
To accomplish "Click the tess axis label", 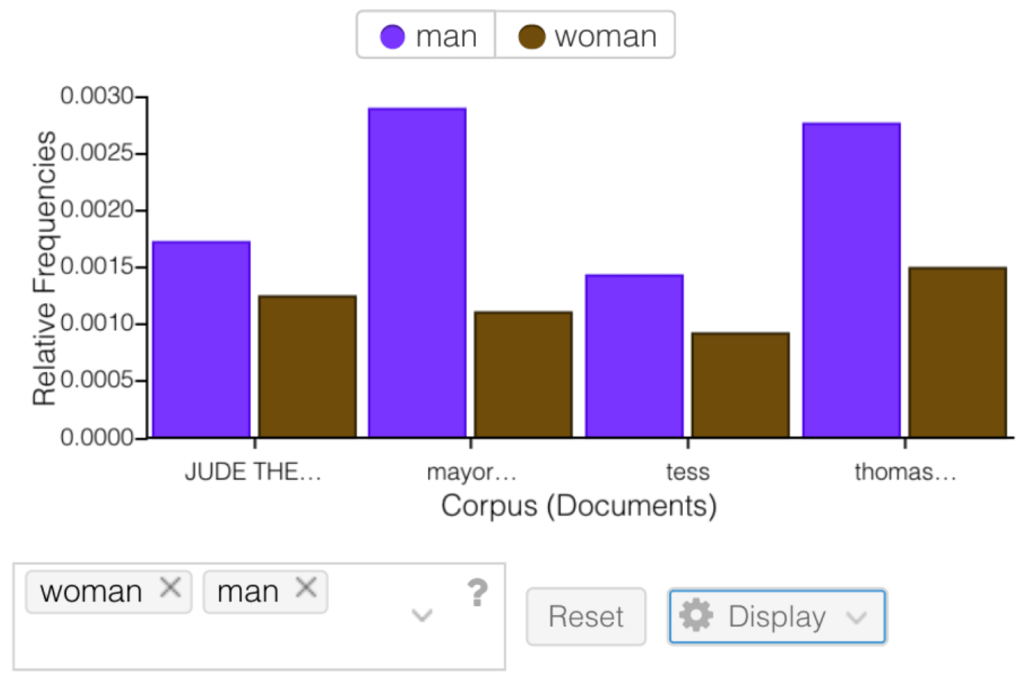I will coord(687,473).
